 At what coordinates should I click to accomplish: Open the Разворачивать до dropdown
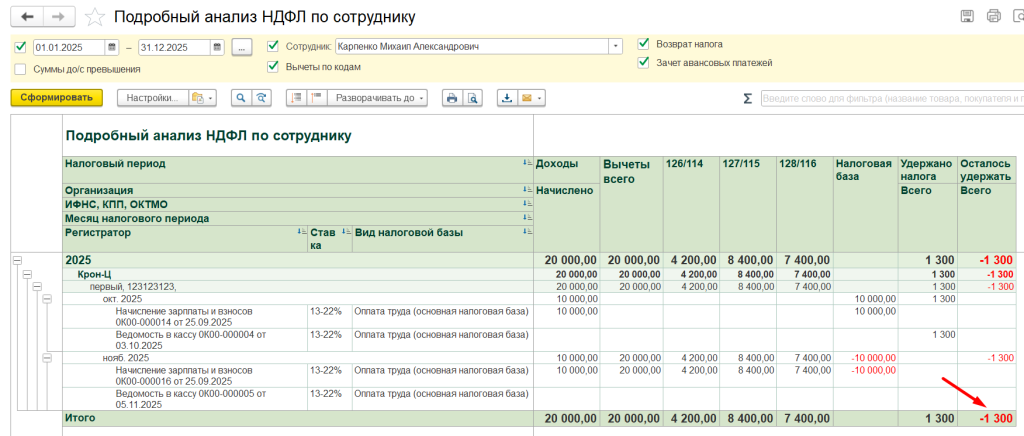[378, 98]
